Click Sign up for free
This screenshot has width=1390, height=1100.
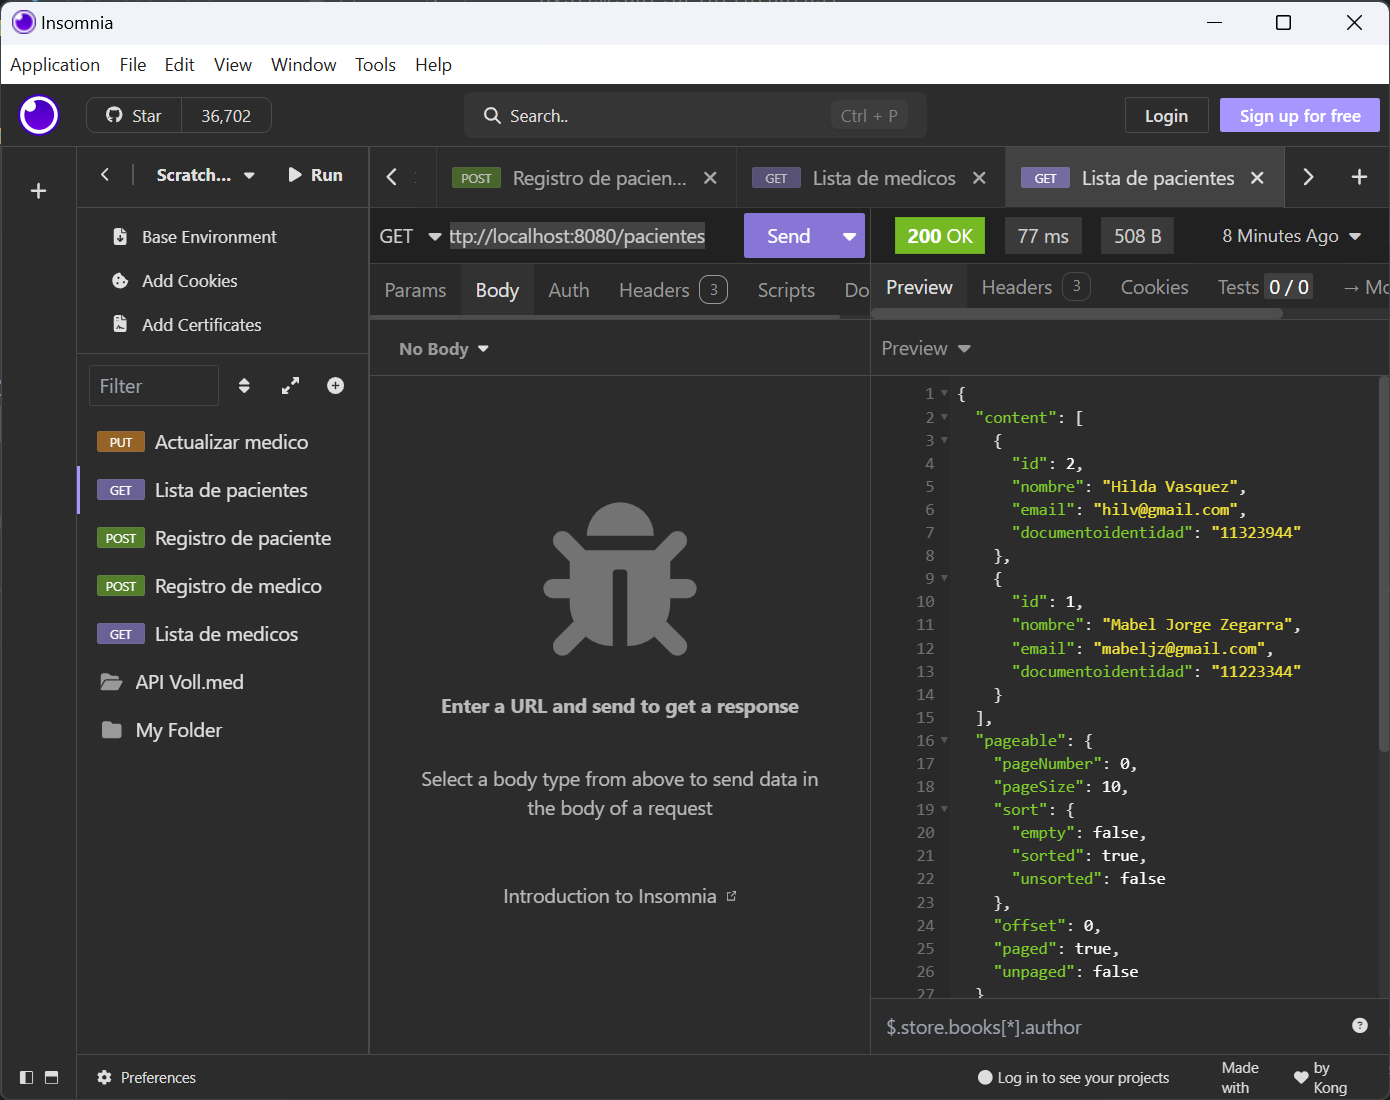click(1300, 116)
